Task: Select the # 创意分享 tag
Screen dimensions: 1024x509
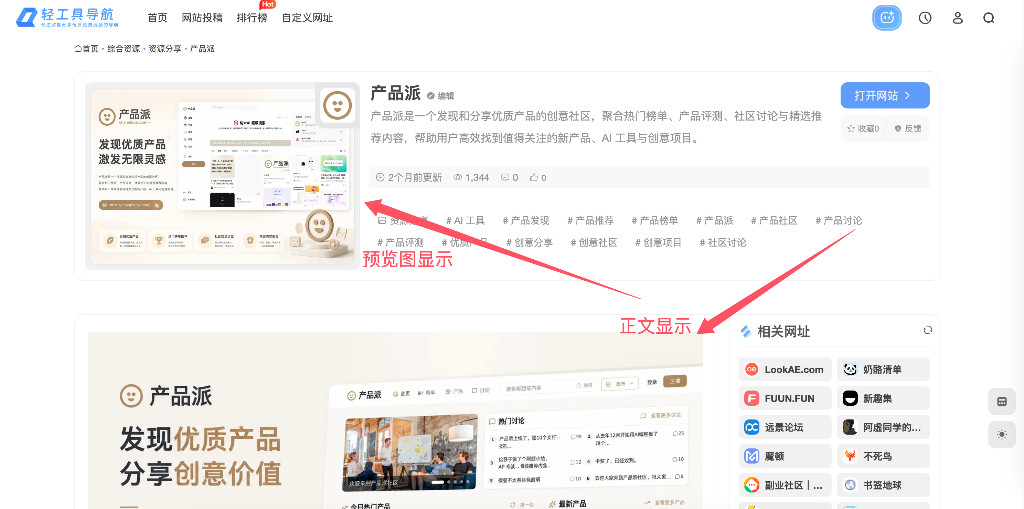Action: pos(529,242)
